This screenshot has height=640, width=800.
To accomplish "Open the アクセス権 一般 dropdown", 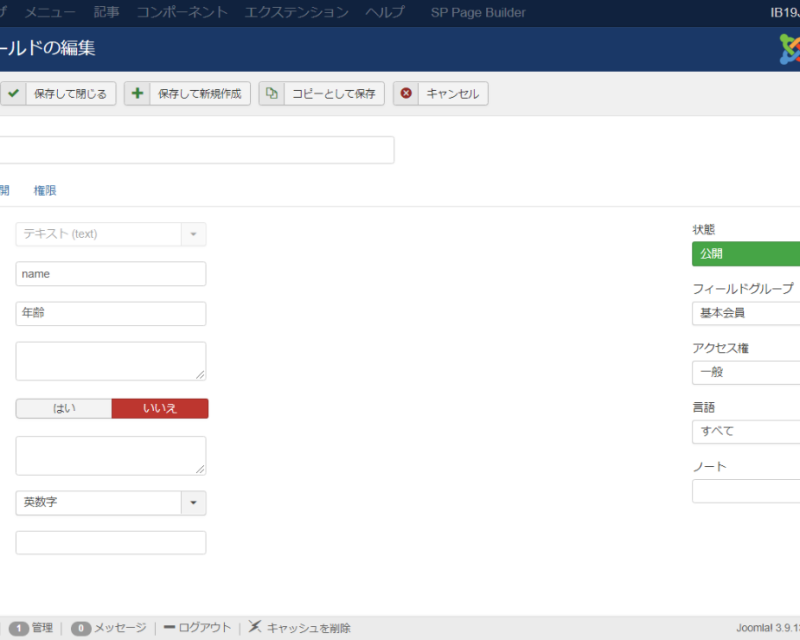I will point(746,372).
